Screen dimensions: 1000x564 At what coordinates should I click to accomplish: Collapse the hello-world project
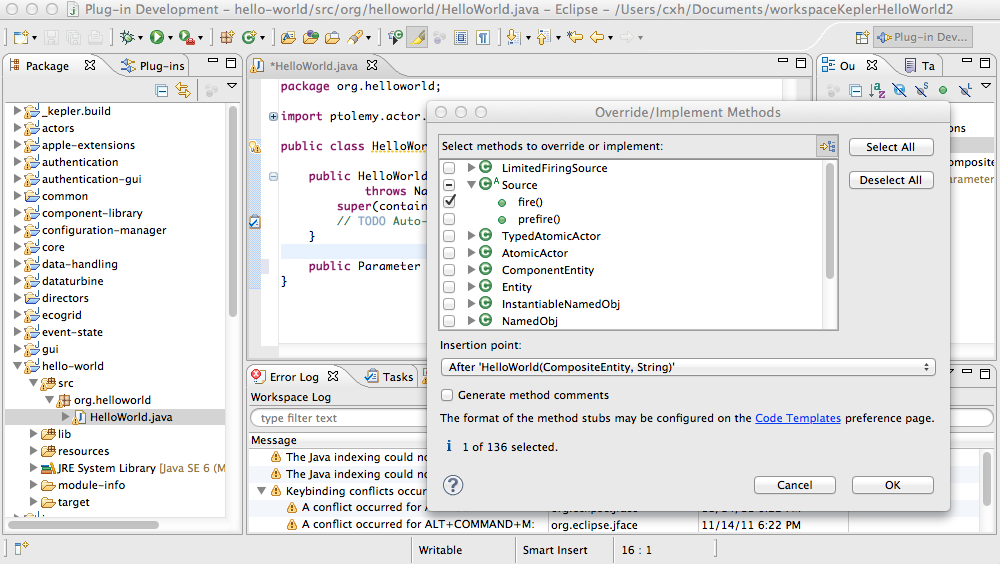point(17,366)
